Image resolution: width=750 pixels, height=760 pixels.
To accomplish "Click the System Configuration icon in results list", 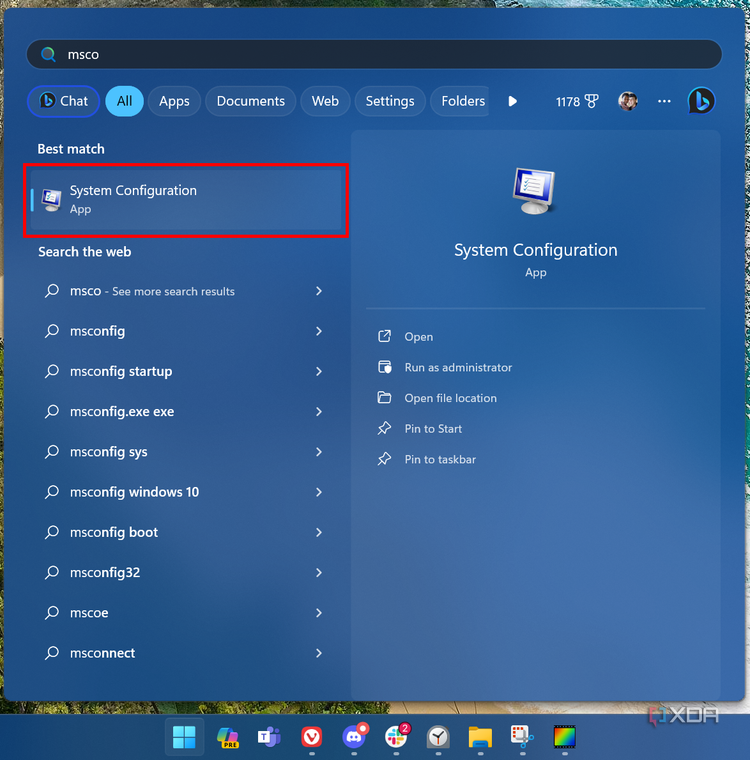I will [x=51, y=200].
